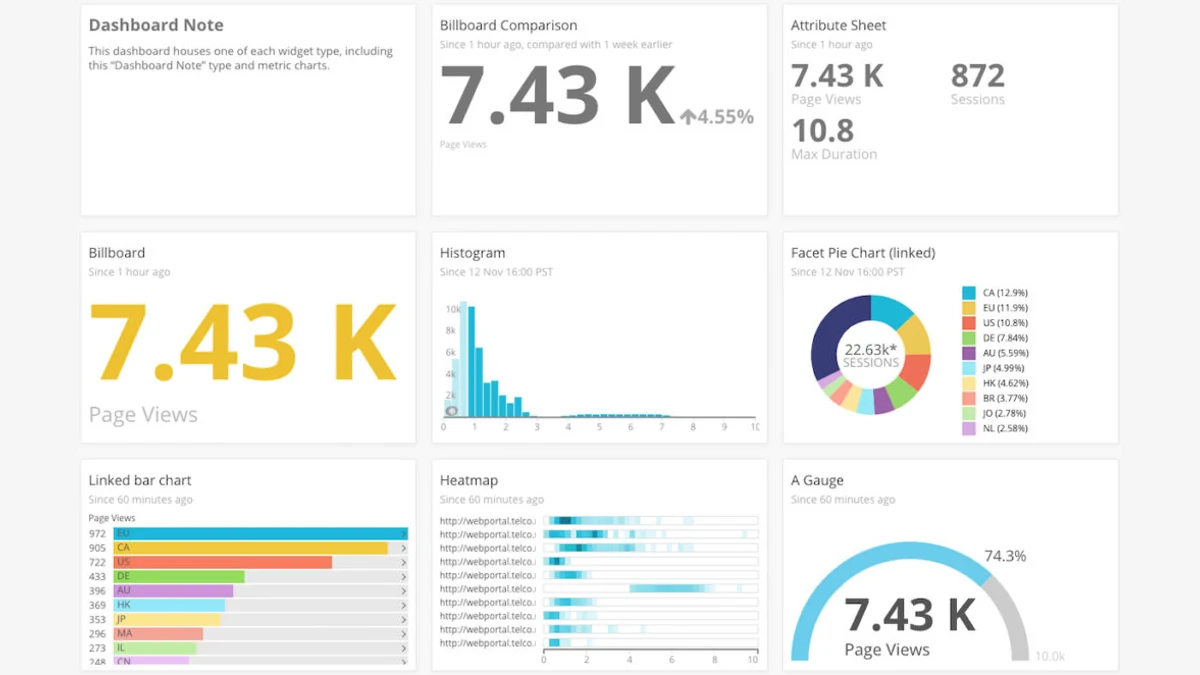This screenshot has width=1200, height=675.
Task: Click the US legend color swatch
Action: coord(968,323)
